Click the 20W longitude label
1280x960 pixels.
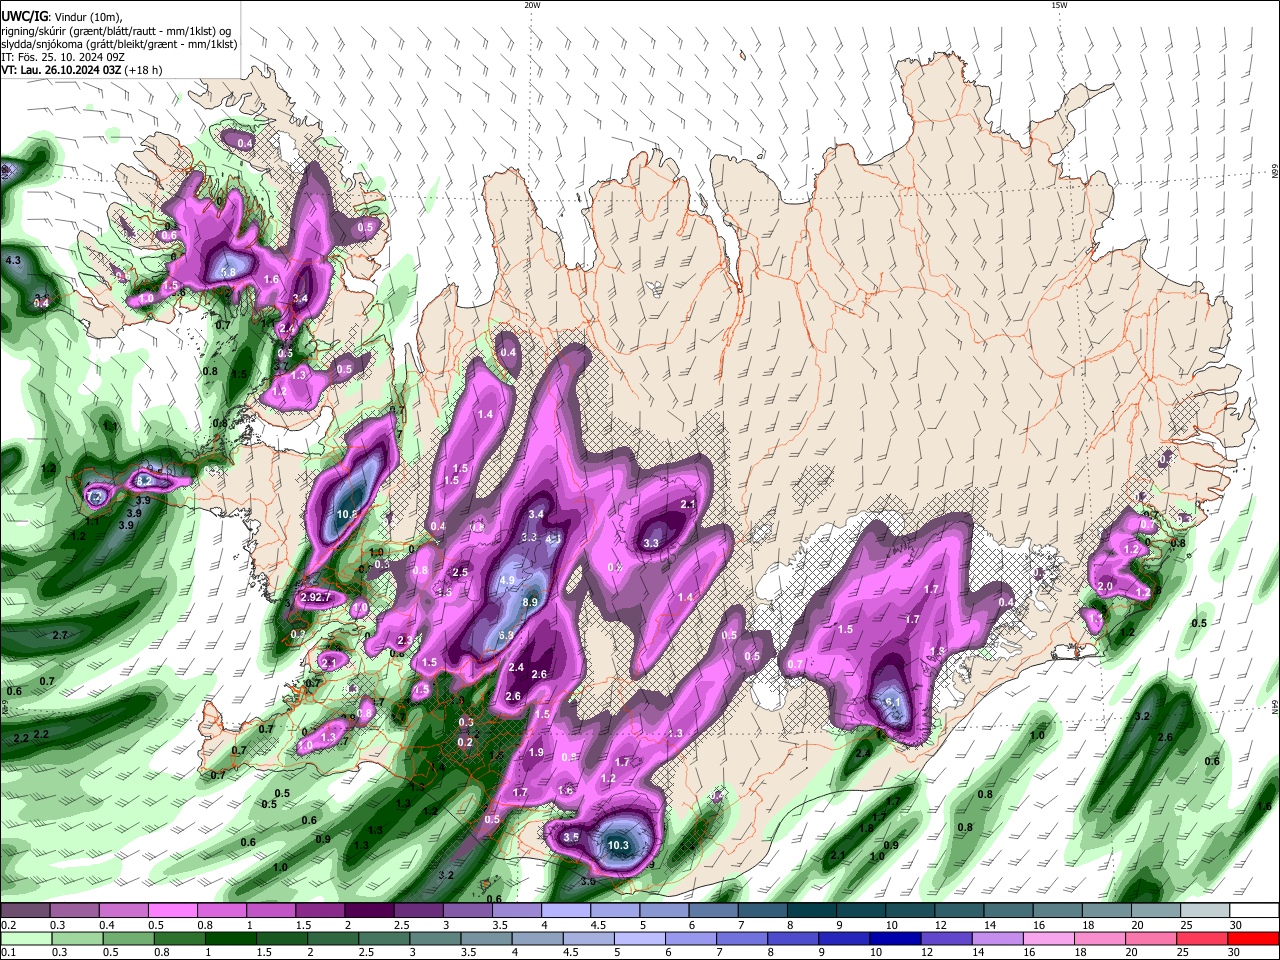point(532,5)
